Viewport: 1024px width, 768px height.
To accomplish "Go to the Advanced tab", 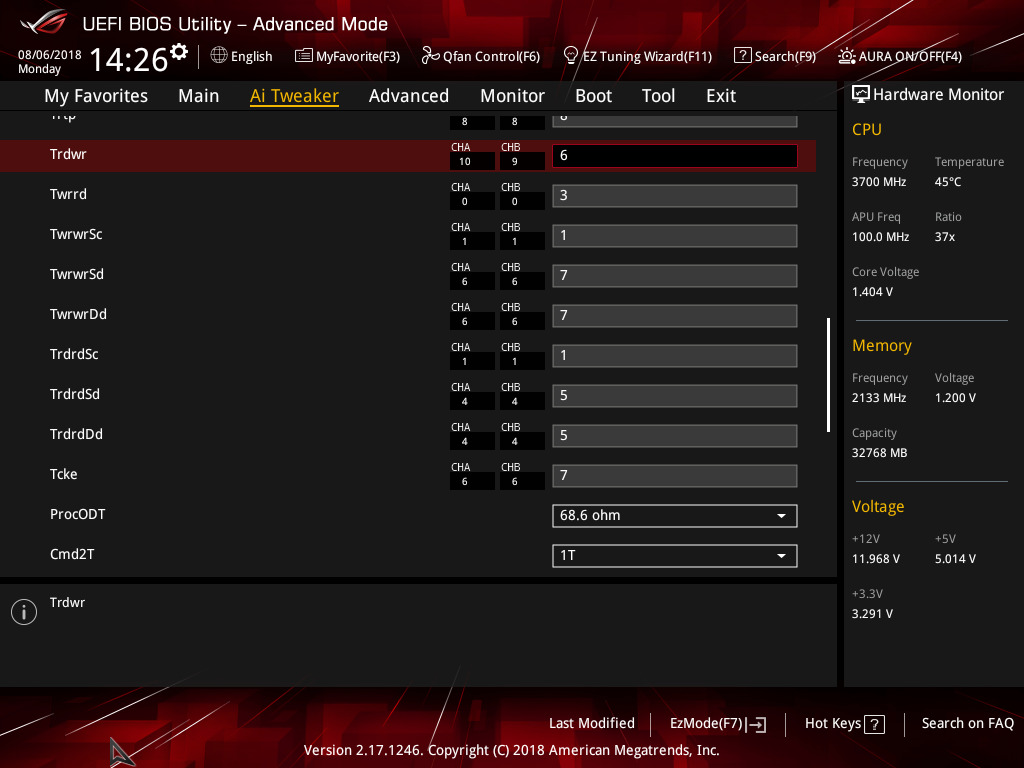I will click(x=409, y=96).
